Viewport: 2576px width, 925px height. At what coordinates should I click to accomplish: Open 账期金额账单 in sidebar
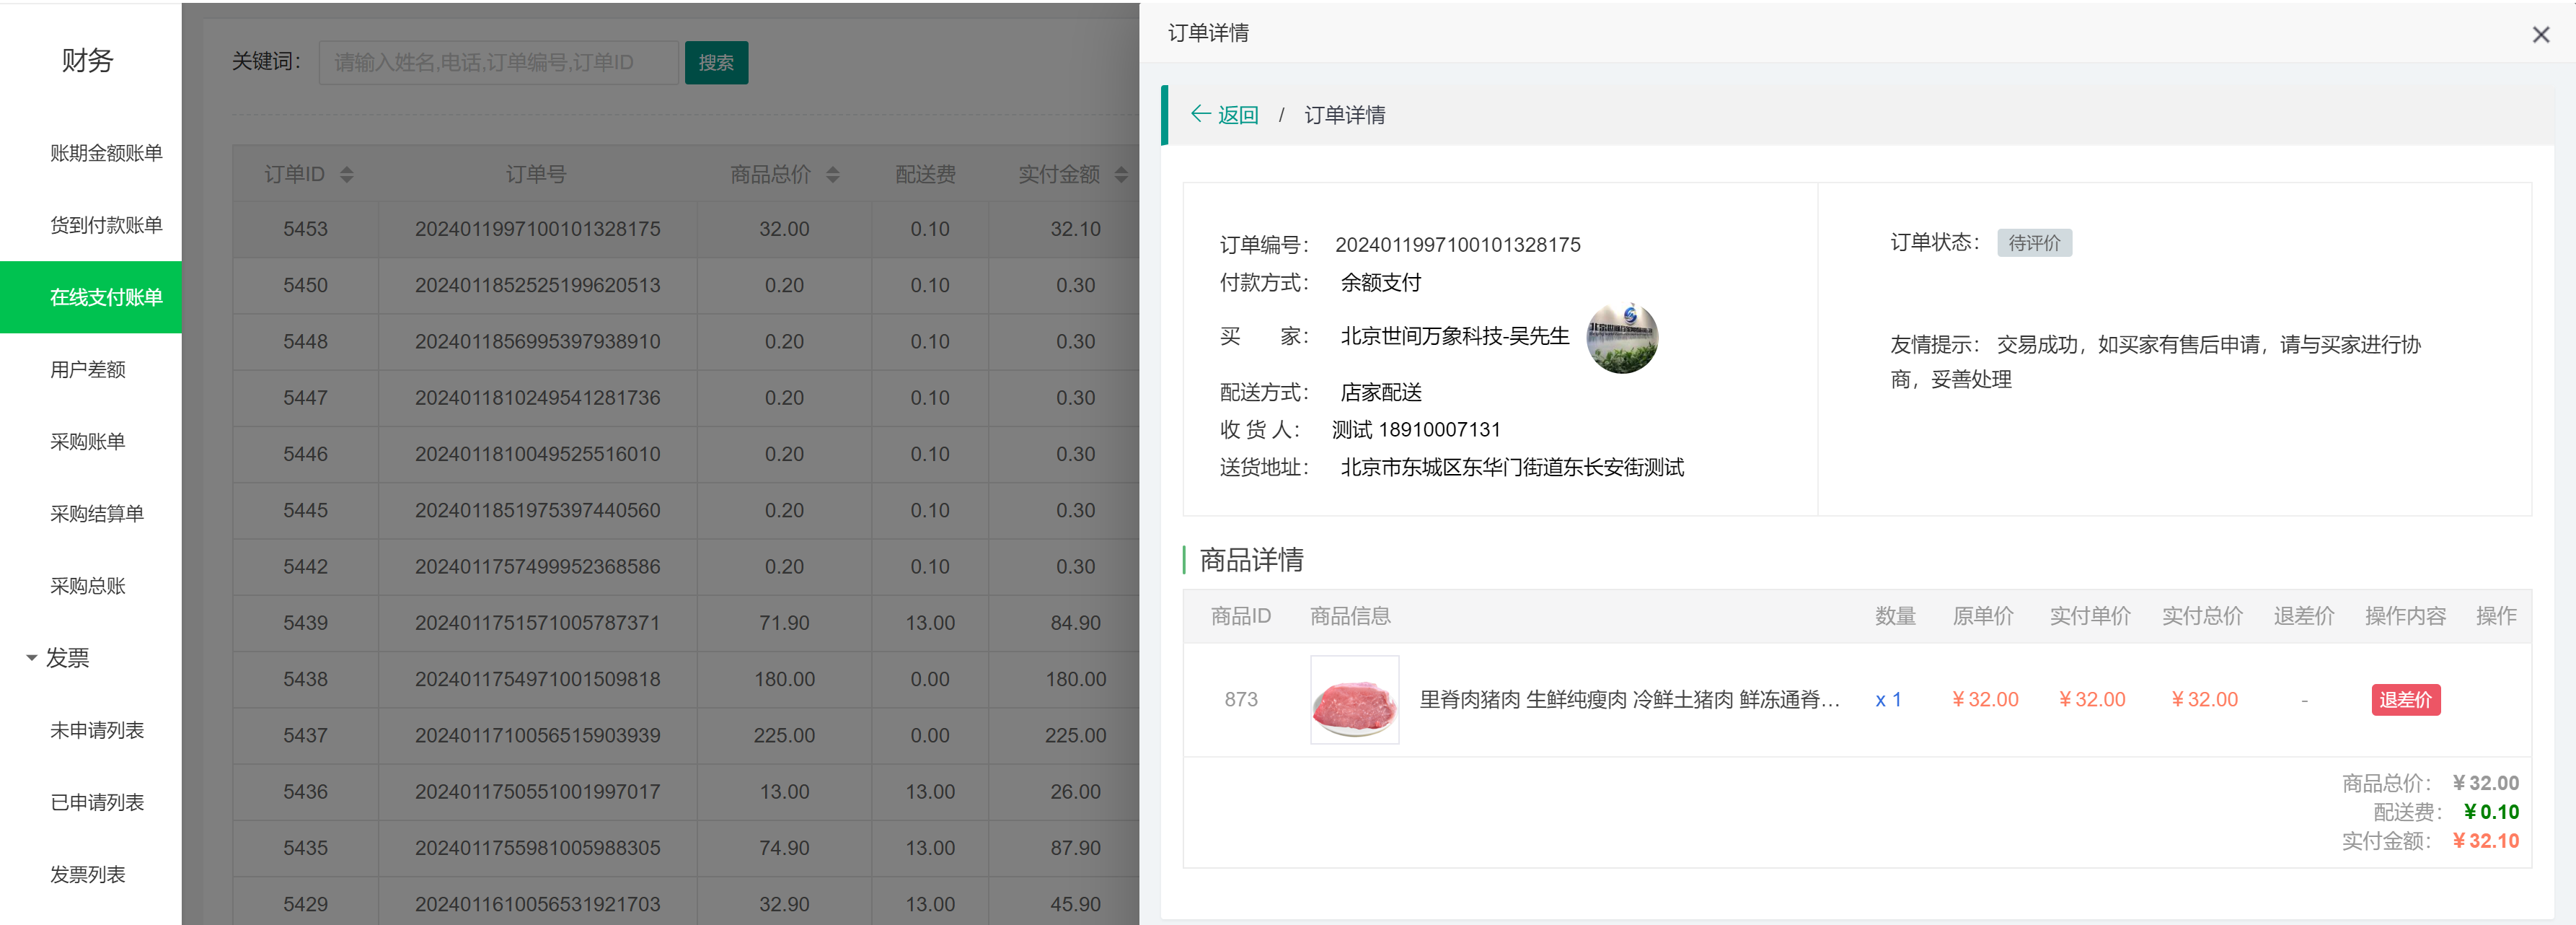click(106, 153)
